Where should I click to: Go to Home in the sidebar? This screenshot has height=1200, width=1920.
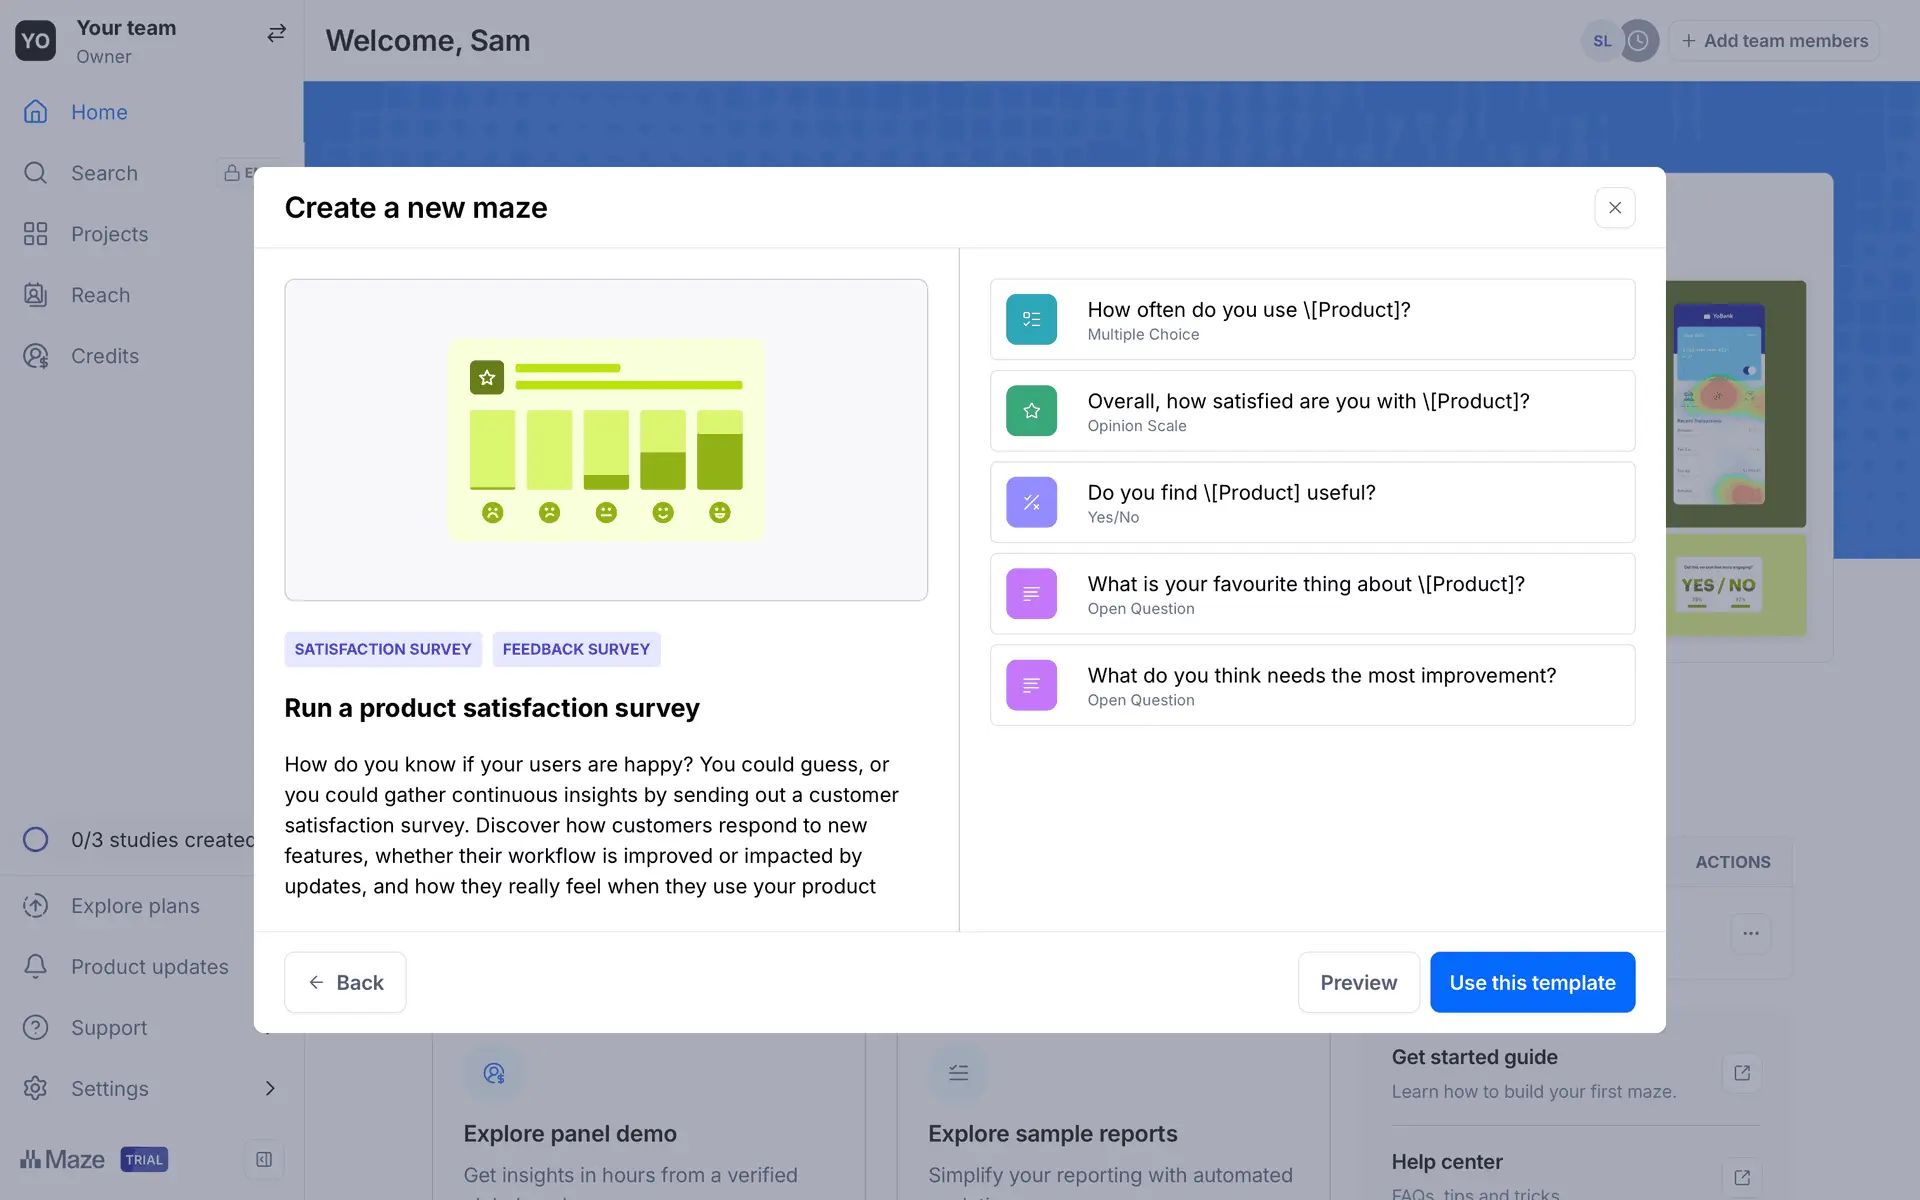pos(98,112)
